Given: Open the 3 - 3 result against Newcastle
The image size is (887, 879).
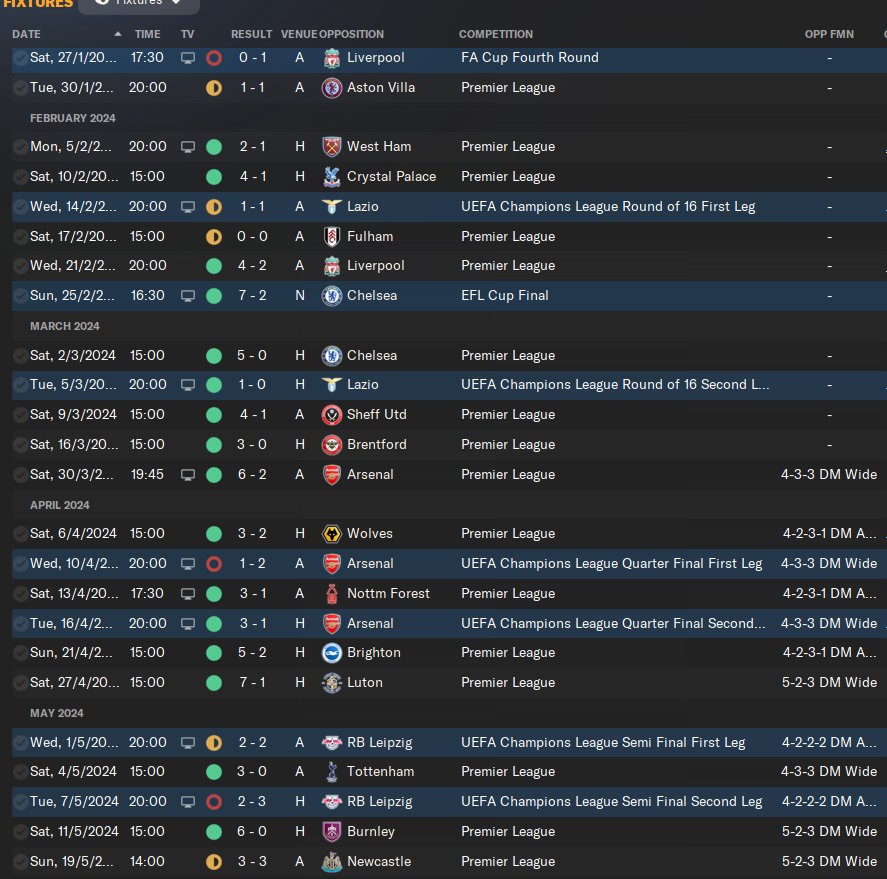Looking at the screenshot, I should tap(252, 861).
